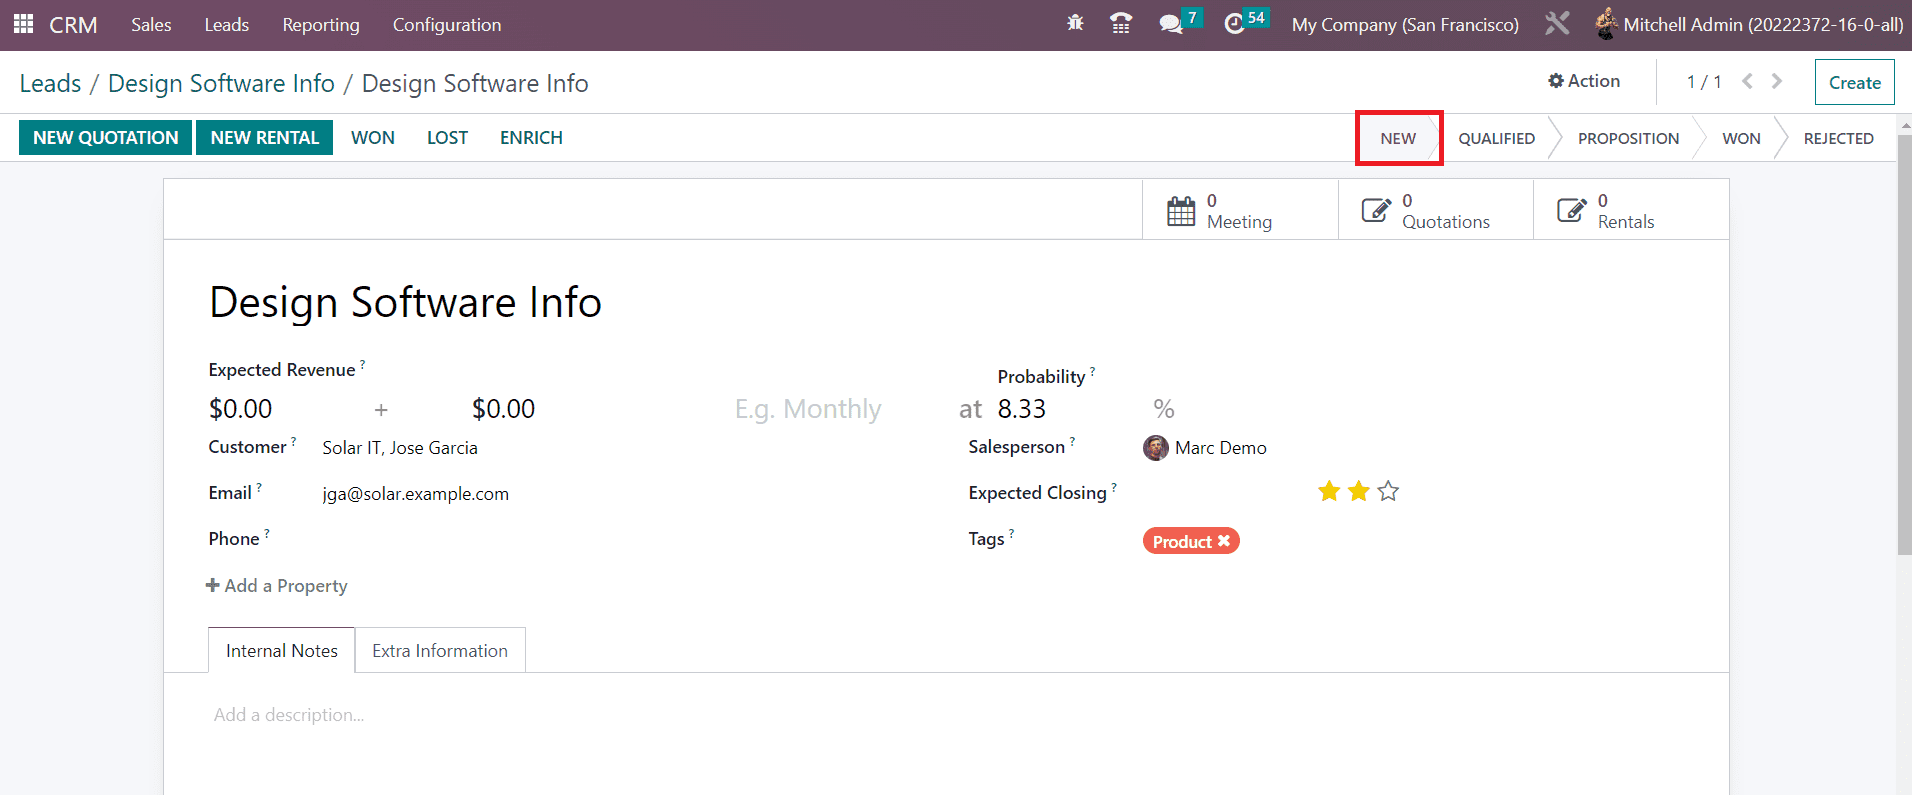Click Add a Property link
Image resolution: width=1912 pixels, height=795 pixels.
(x=277, y=586)
